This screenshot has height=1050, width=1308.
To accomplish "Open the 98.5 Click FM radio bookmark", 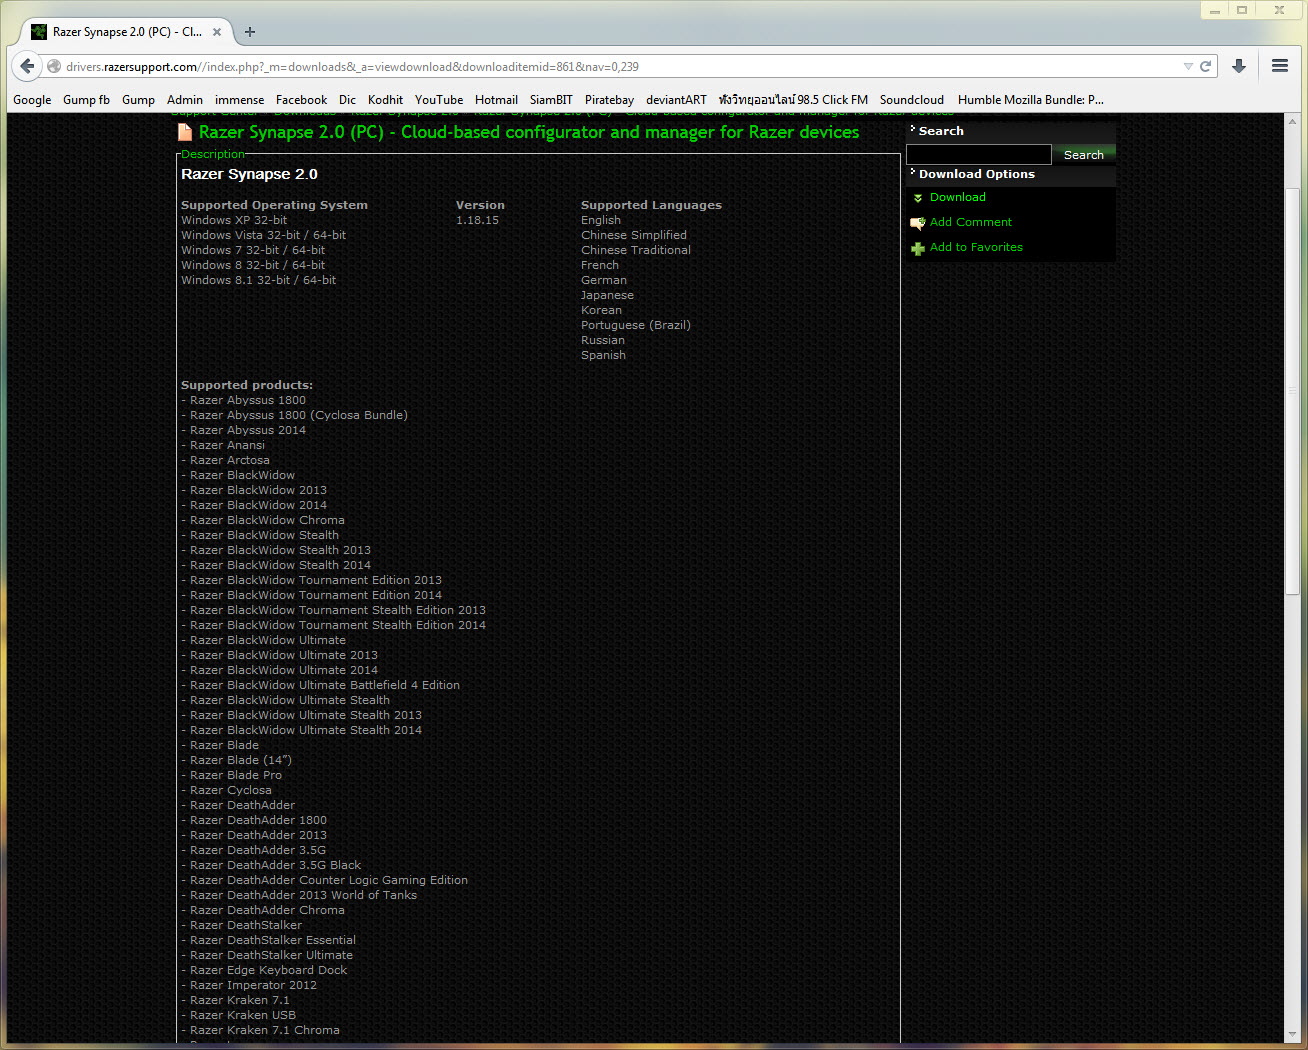I will [793, 100].
